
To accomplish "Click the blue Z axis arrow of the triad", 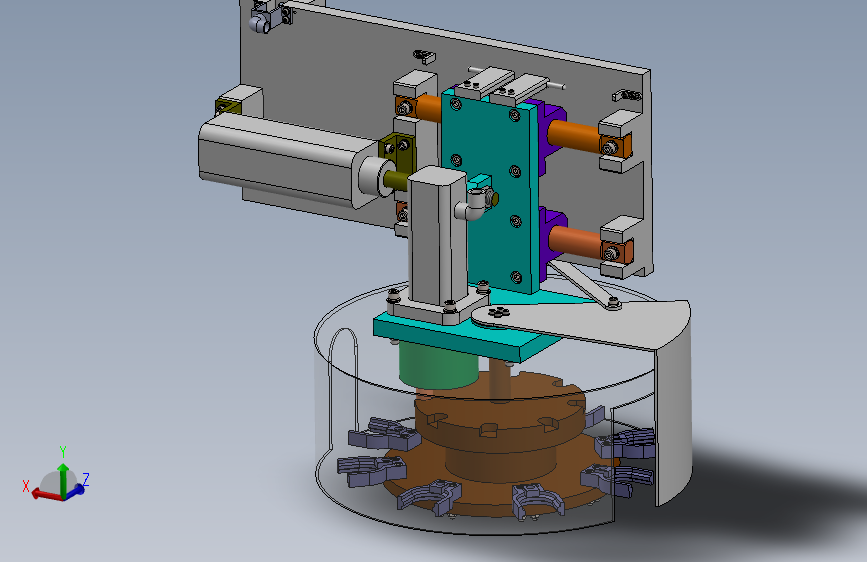I will click(x=77, y=490).
